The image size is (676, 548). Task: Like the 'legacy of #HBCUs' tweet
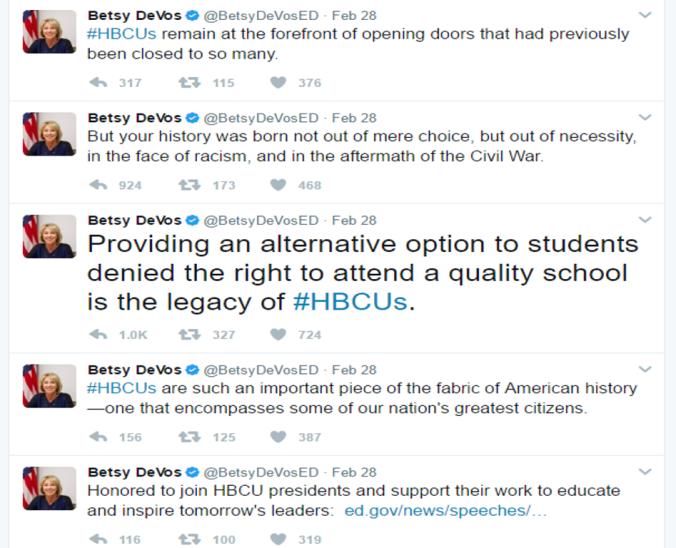[x=279, y=335]
